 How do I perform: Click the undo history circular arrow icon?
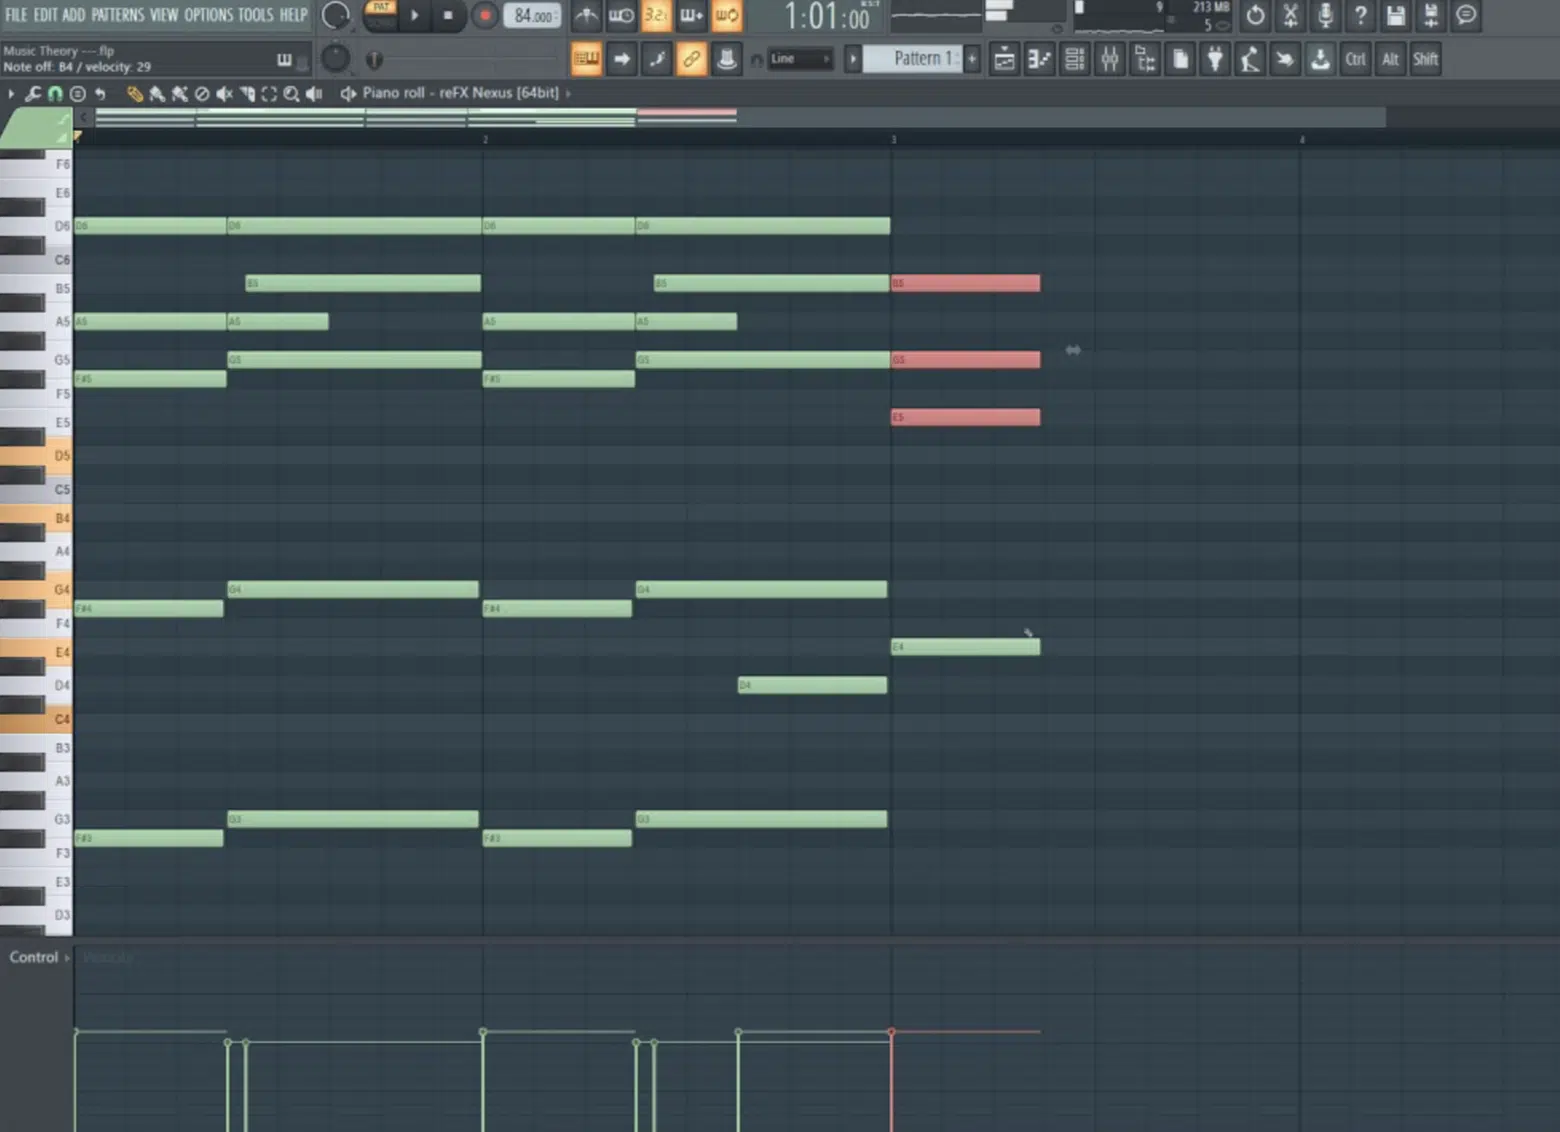point(1255,15)
